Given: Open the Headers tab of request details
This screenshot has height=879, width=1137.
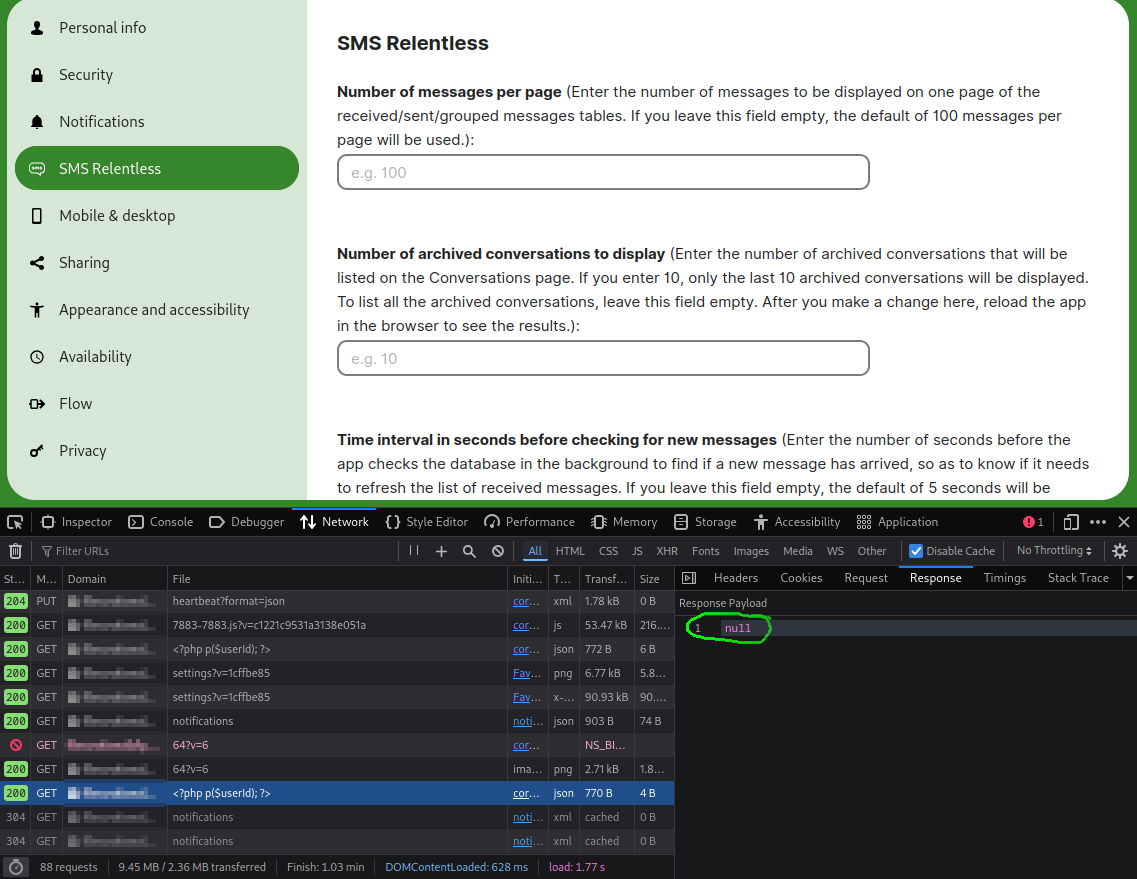Looking at the screenshot, I should coord(735,578).
